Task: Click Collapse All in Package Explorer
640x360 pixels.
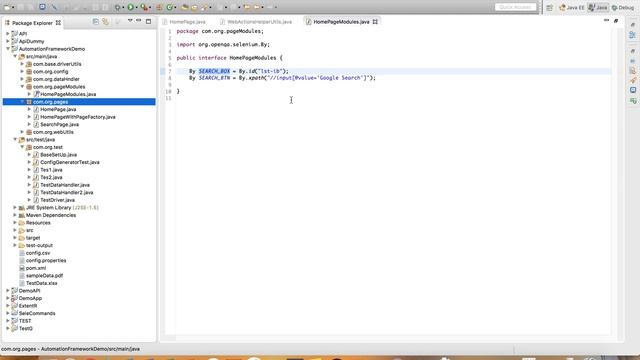Action: [96, 22]
